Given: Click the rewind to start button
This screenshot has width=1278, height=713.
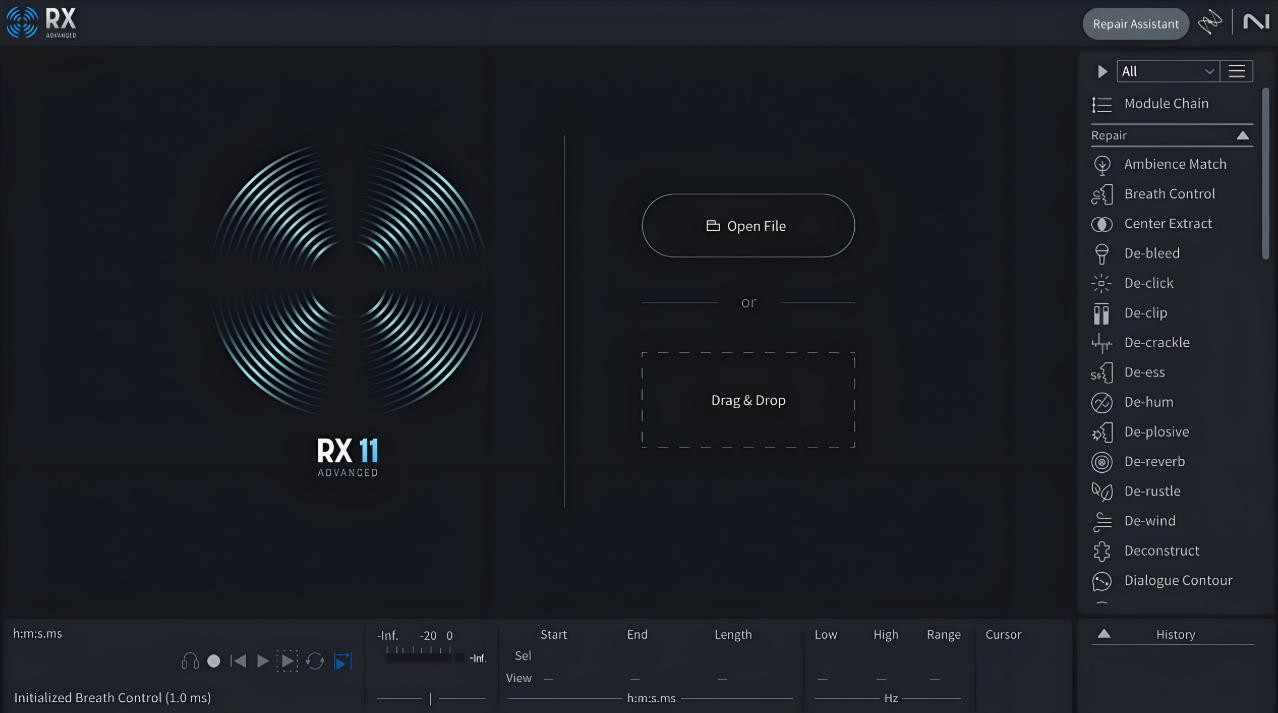Looking at the screenshot, I should (x=238, y=661).
